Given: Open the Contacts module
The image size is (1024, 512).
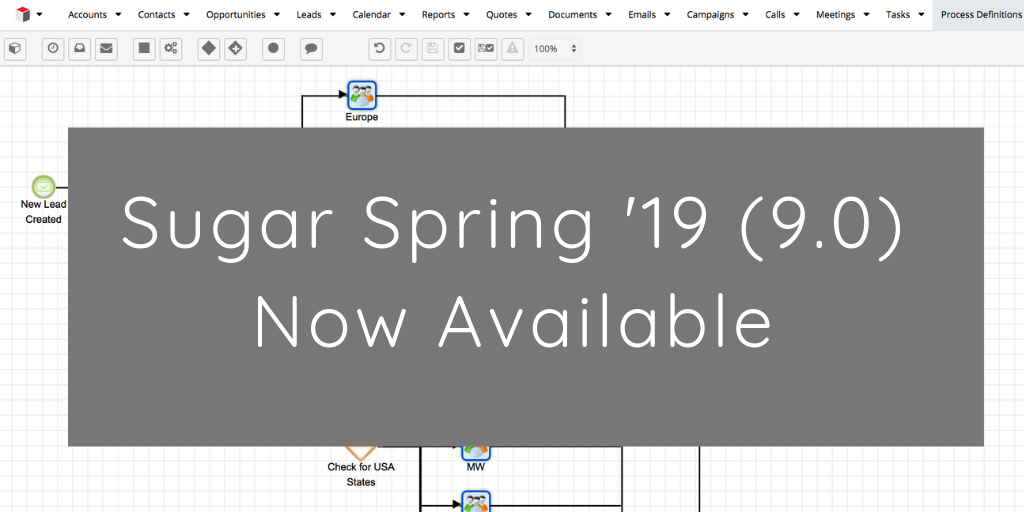Looking at the screenshot, I should tap(156, 14).
